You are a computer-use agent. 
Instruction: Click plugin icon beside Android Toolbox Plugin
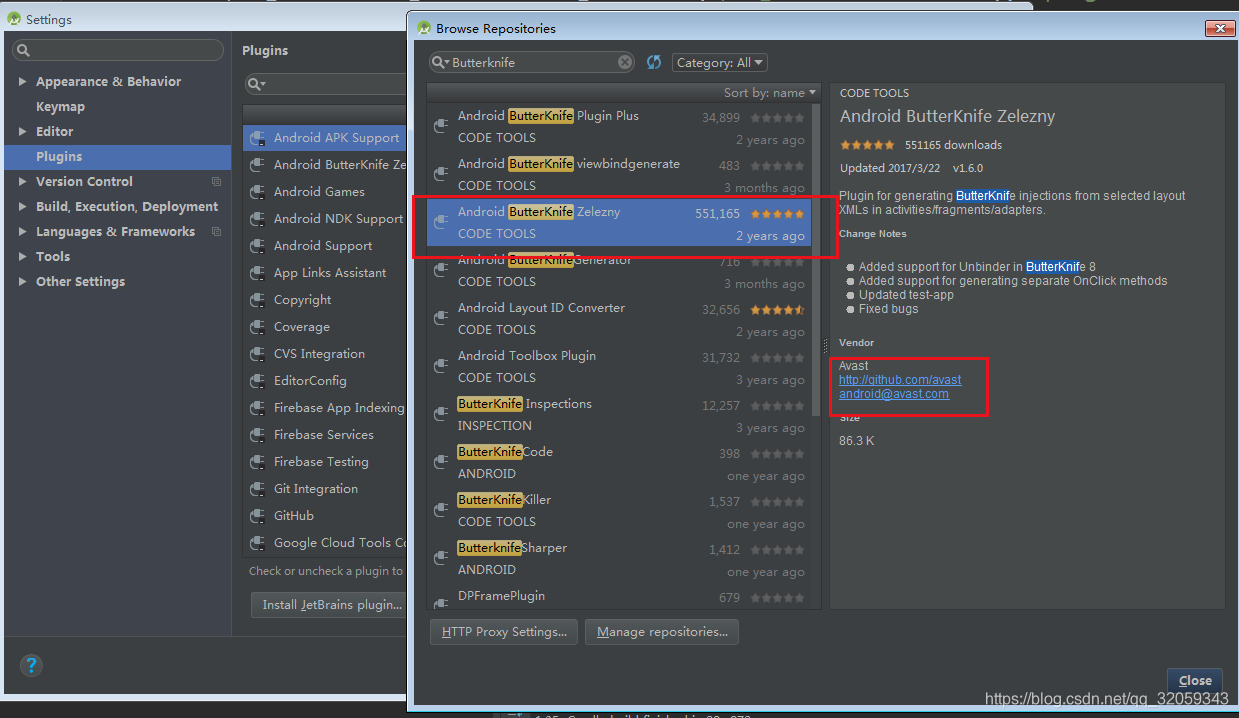coord(440,366)
